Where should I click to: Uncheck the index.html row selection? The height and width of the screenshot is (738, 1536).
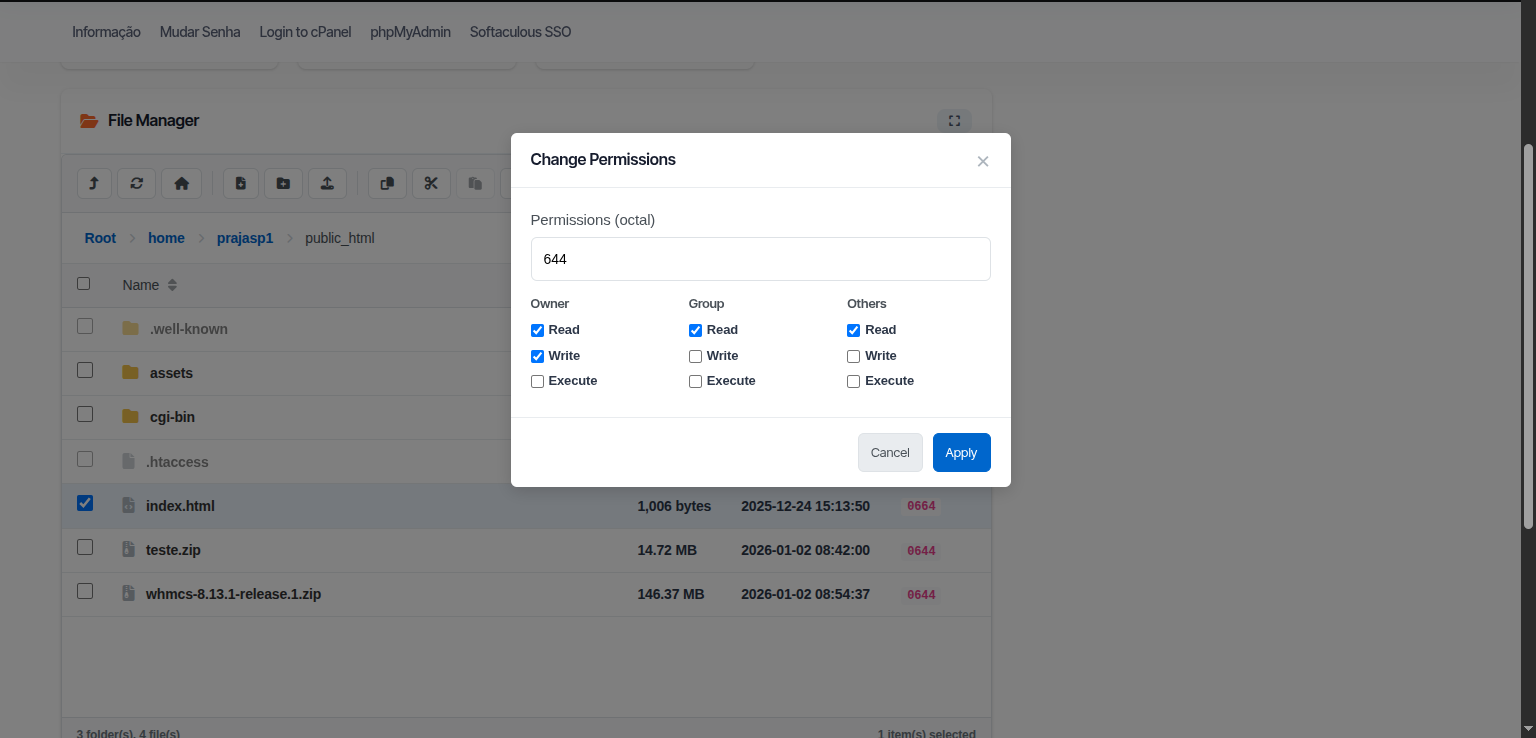[x=85, y=503]
